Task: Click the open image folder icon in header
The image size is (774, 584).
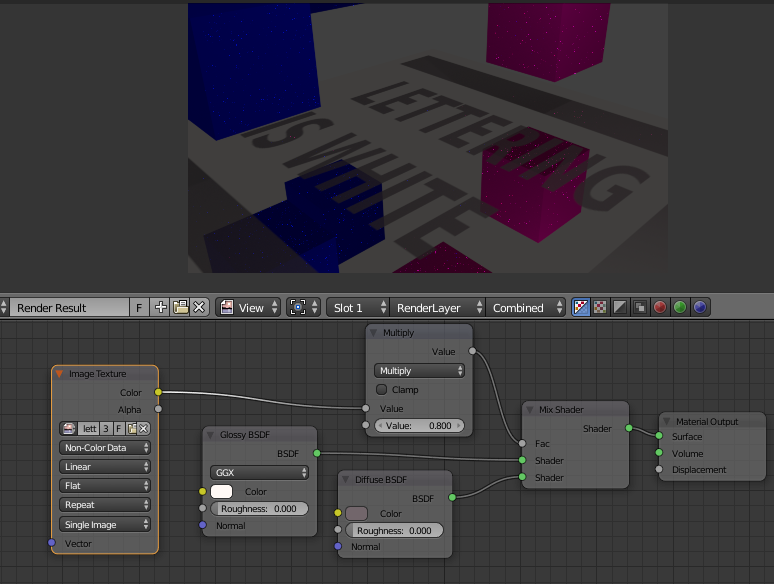Action: (180, 308)
